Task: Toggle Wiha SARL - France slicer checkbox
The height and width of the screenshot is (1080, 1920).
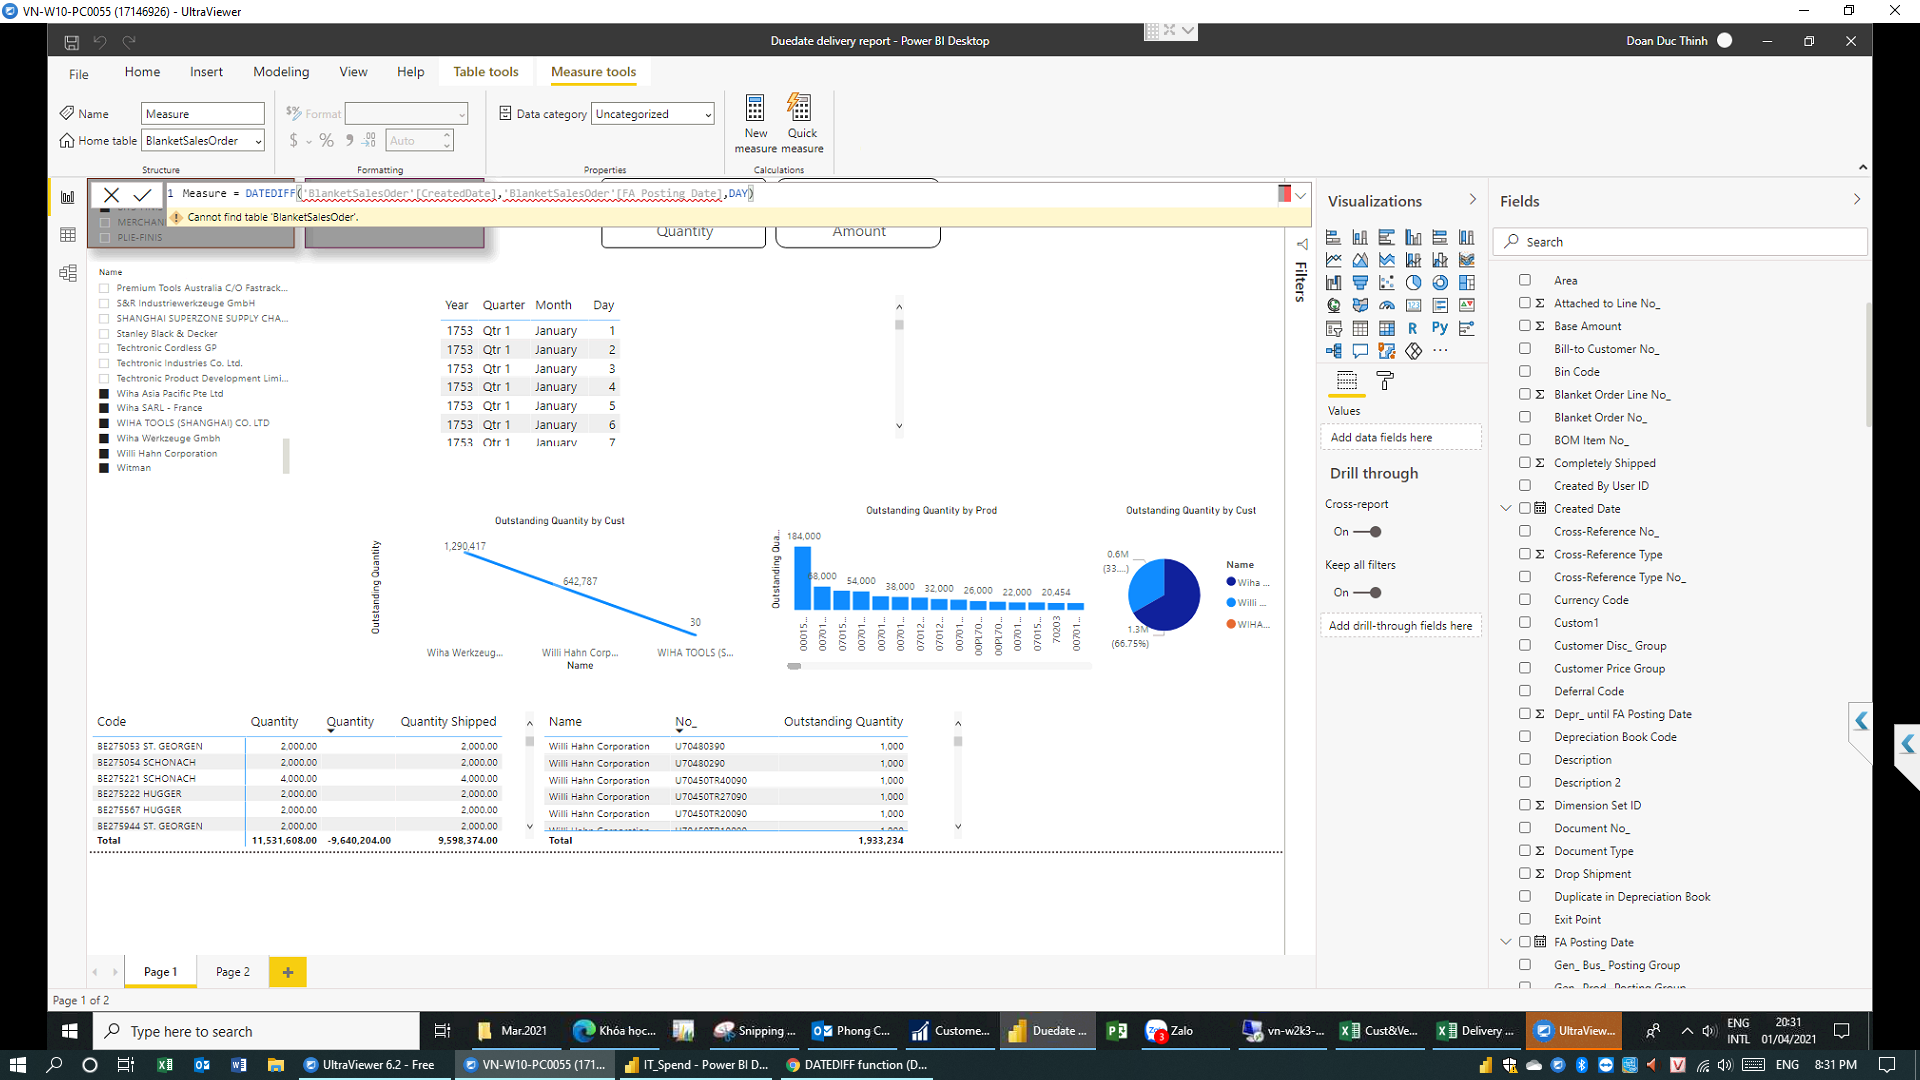Action: tap(104, 408)
